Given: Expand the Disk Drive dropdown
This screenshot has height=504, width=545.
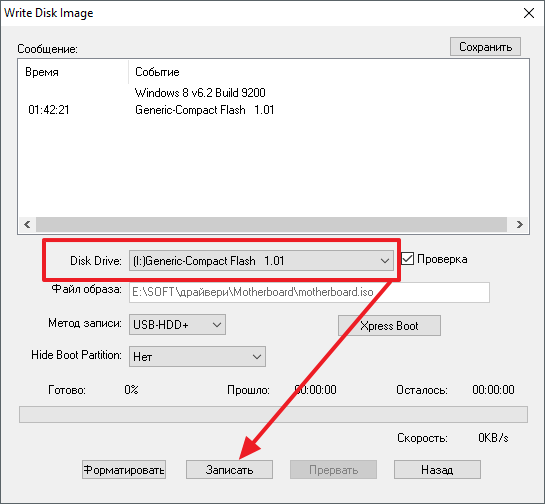Looking at the screenshot, I should pyautogui.click(x=261, y=261).
